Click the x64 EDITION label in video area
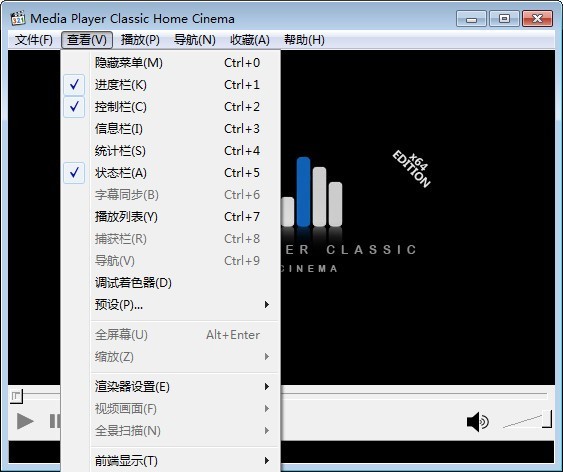Screen dimensions: 563x472 (412, 168)
